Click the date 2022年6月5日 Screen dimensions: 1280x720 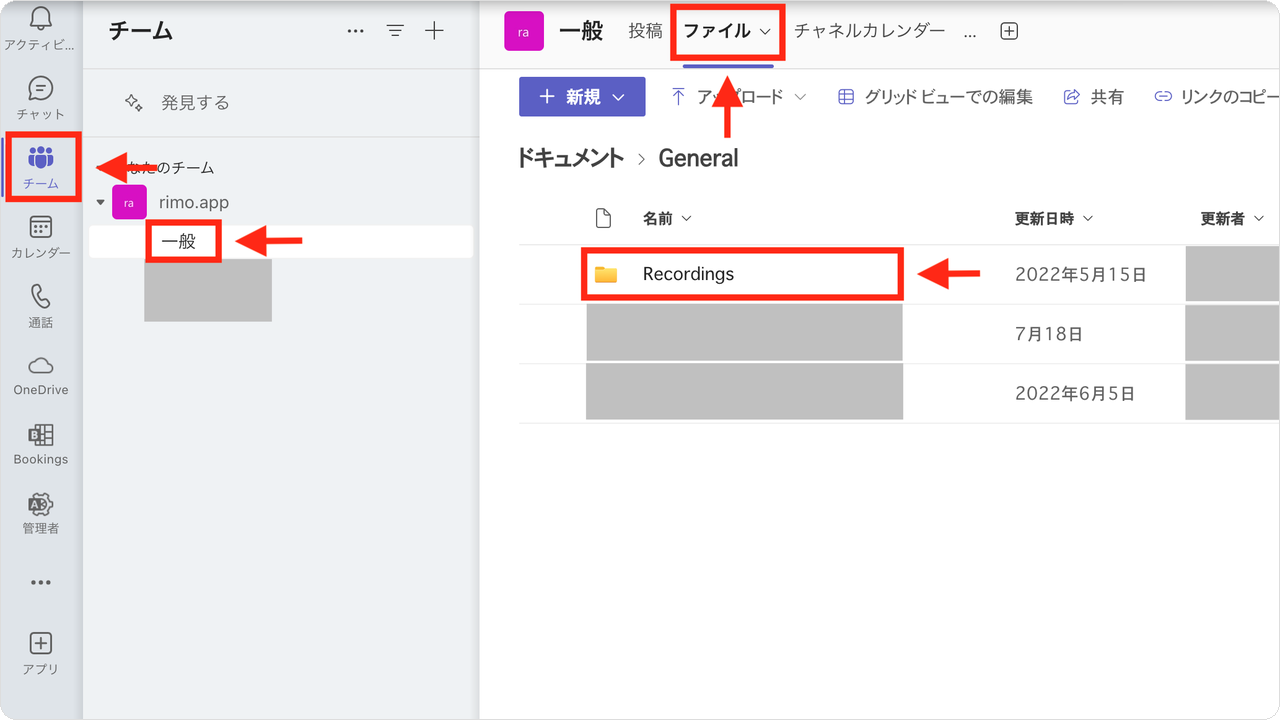(x=1075, y=394)
